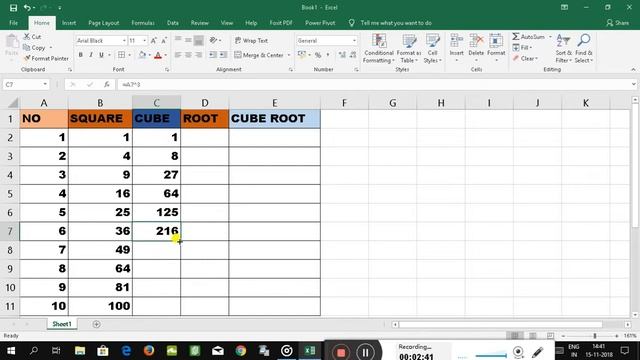Open Cell Styles gallery

pyautogui.click(x=432, y=48)
